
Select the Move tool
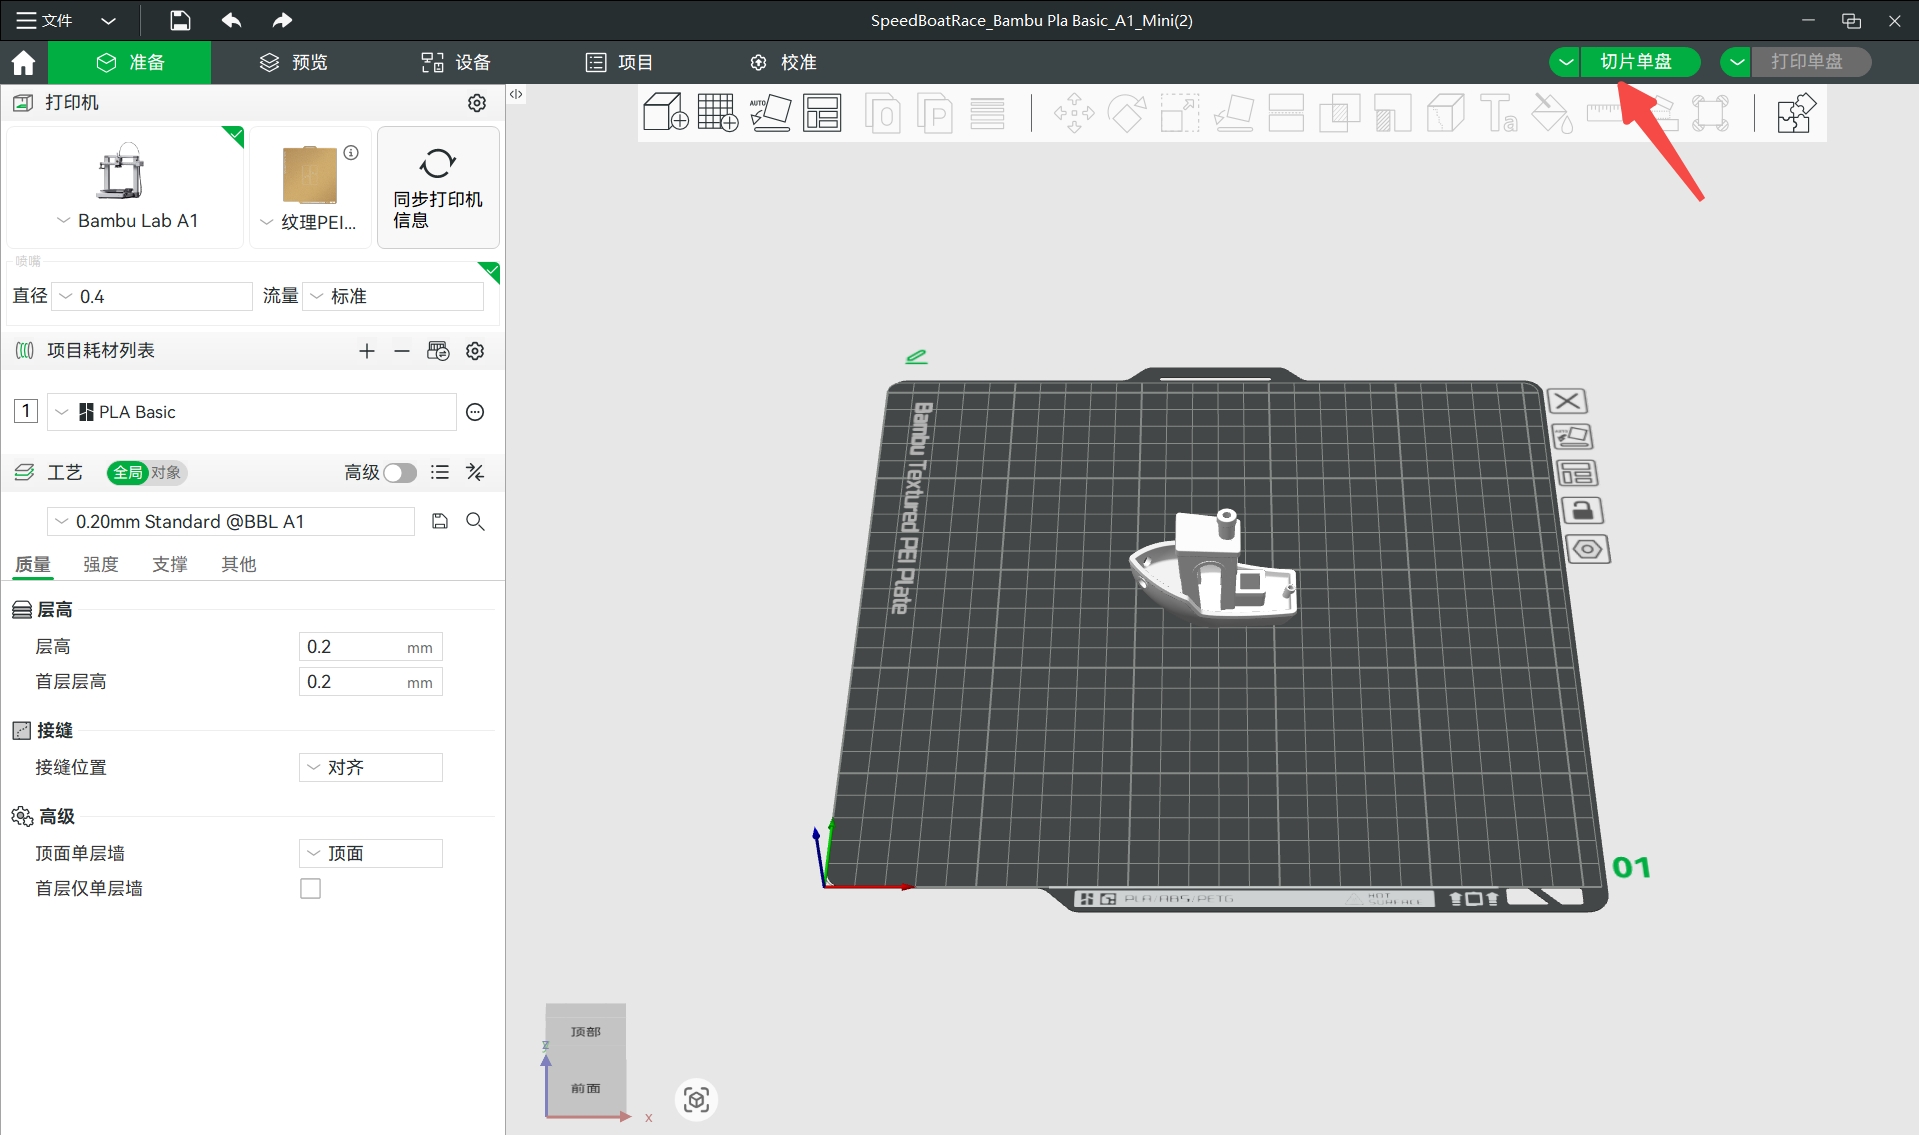pyautogui.click(x=1074, y=113)
